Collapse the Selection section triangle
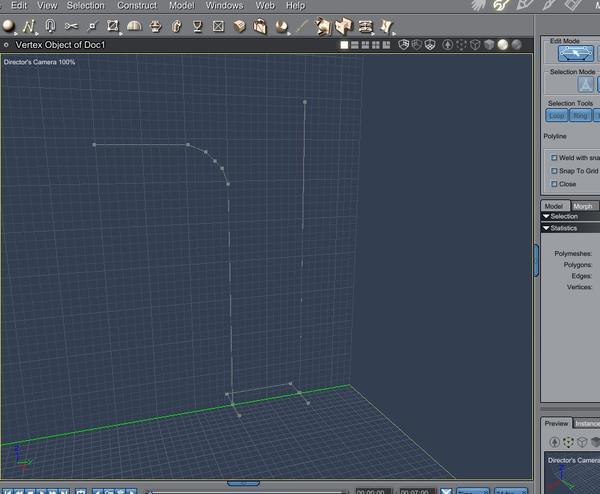The height and width of the screenshot is (494, 600). [546, 217]
